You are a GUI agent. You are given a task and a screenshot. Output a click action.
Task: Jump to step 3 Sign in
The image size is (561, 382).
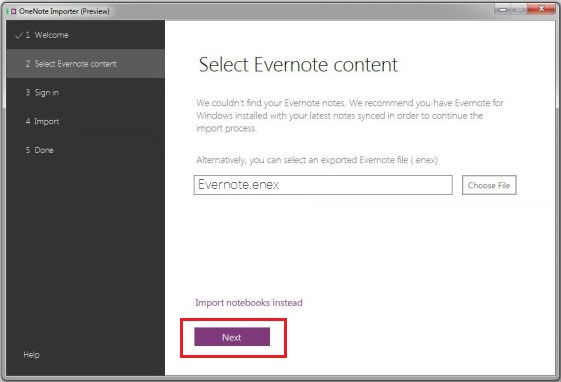click(85, 93)
